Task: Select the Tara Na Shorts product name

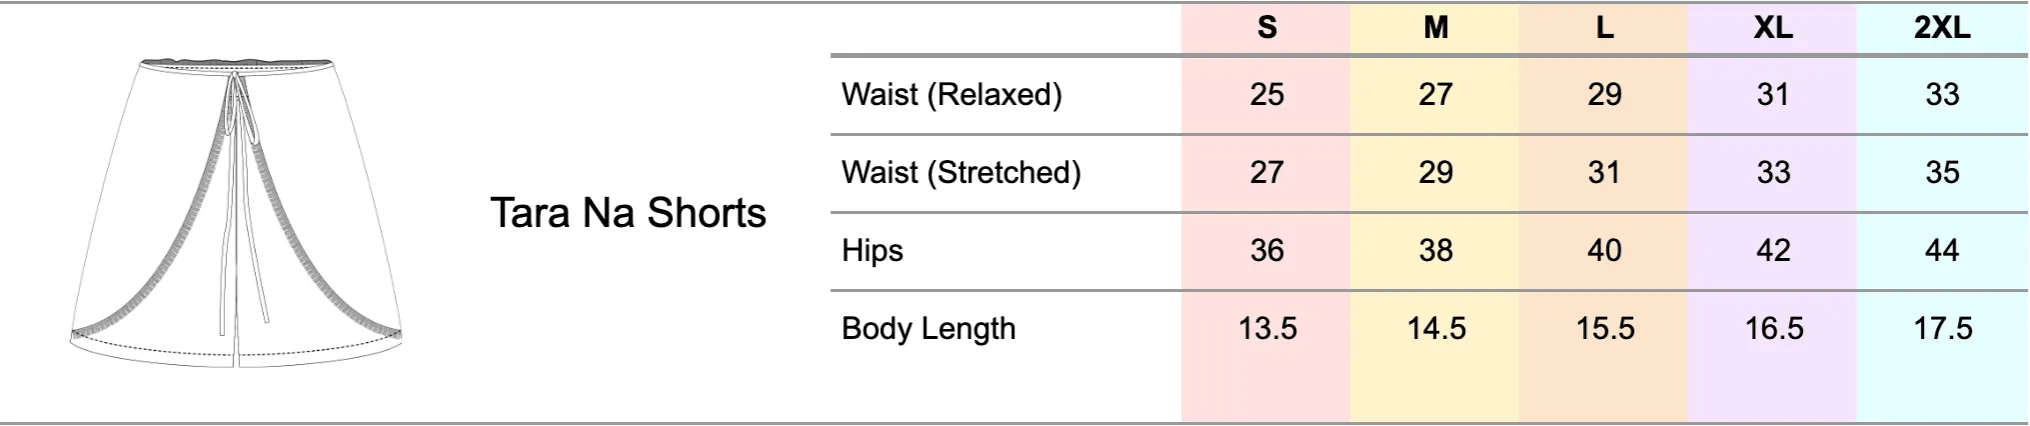Action: (x=628, y=213)
